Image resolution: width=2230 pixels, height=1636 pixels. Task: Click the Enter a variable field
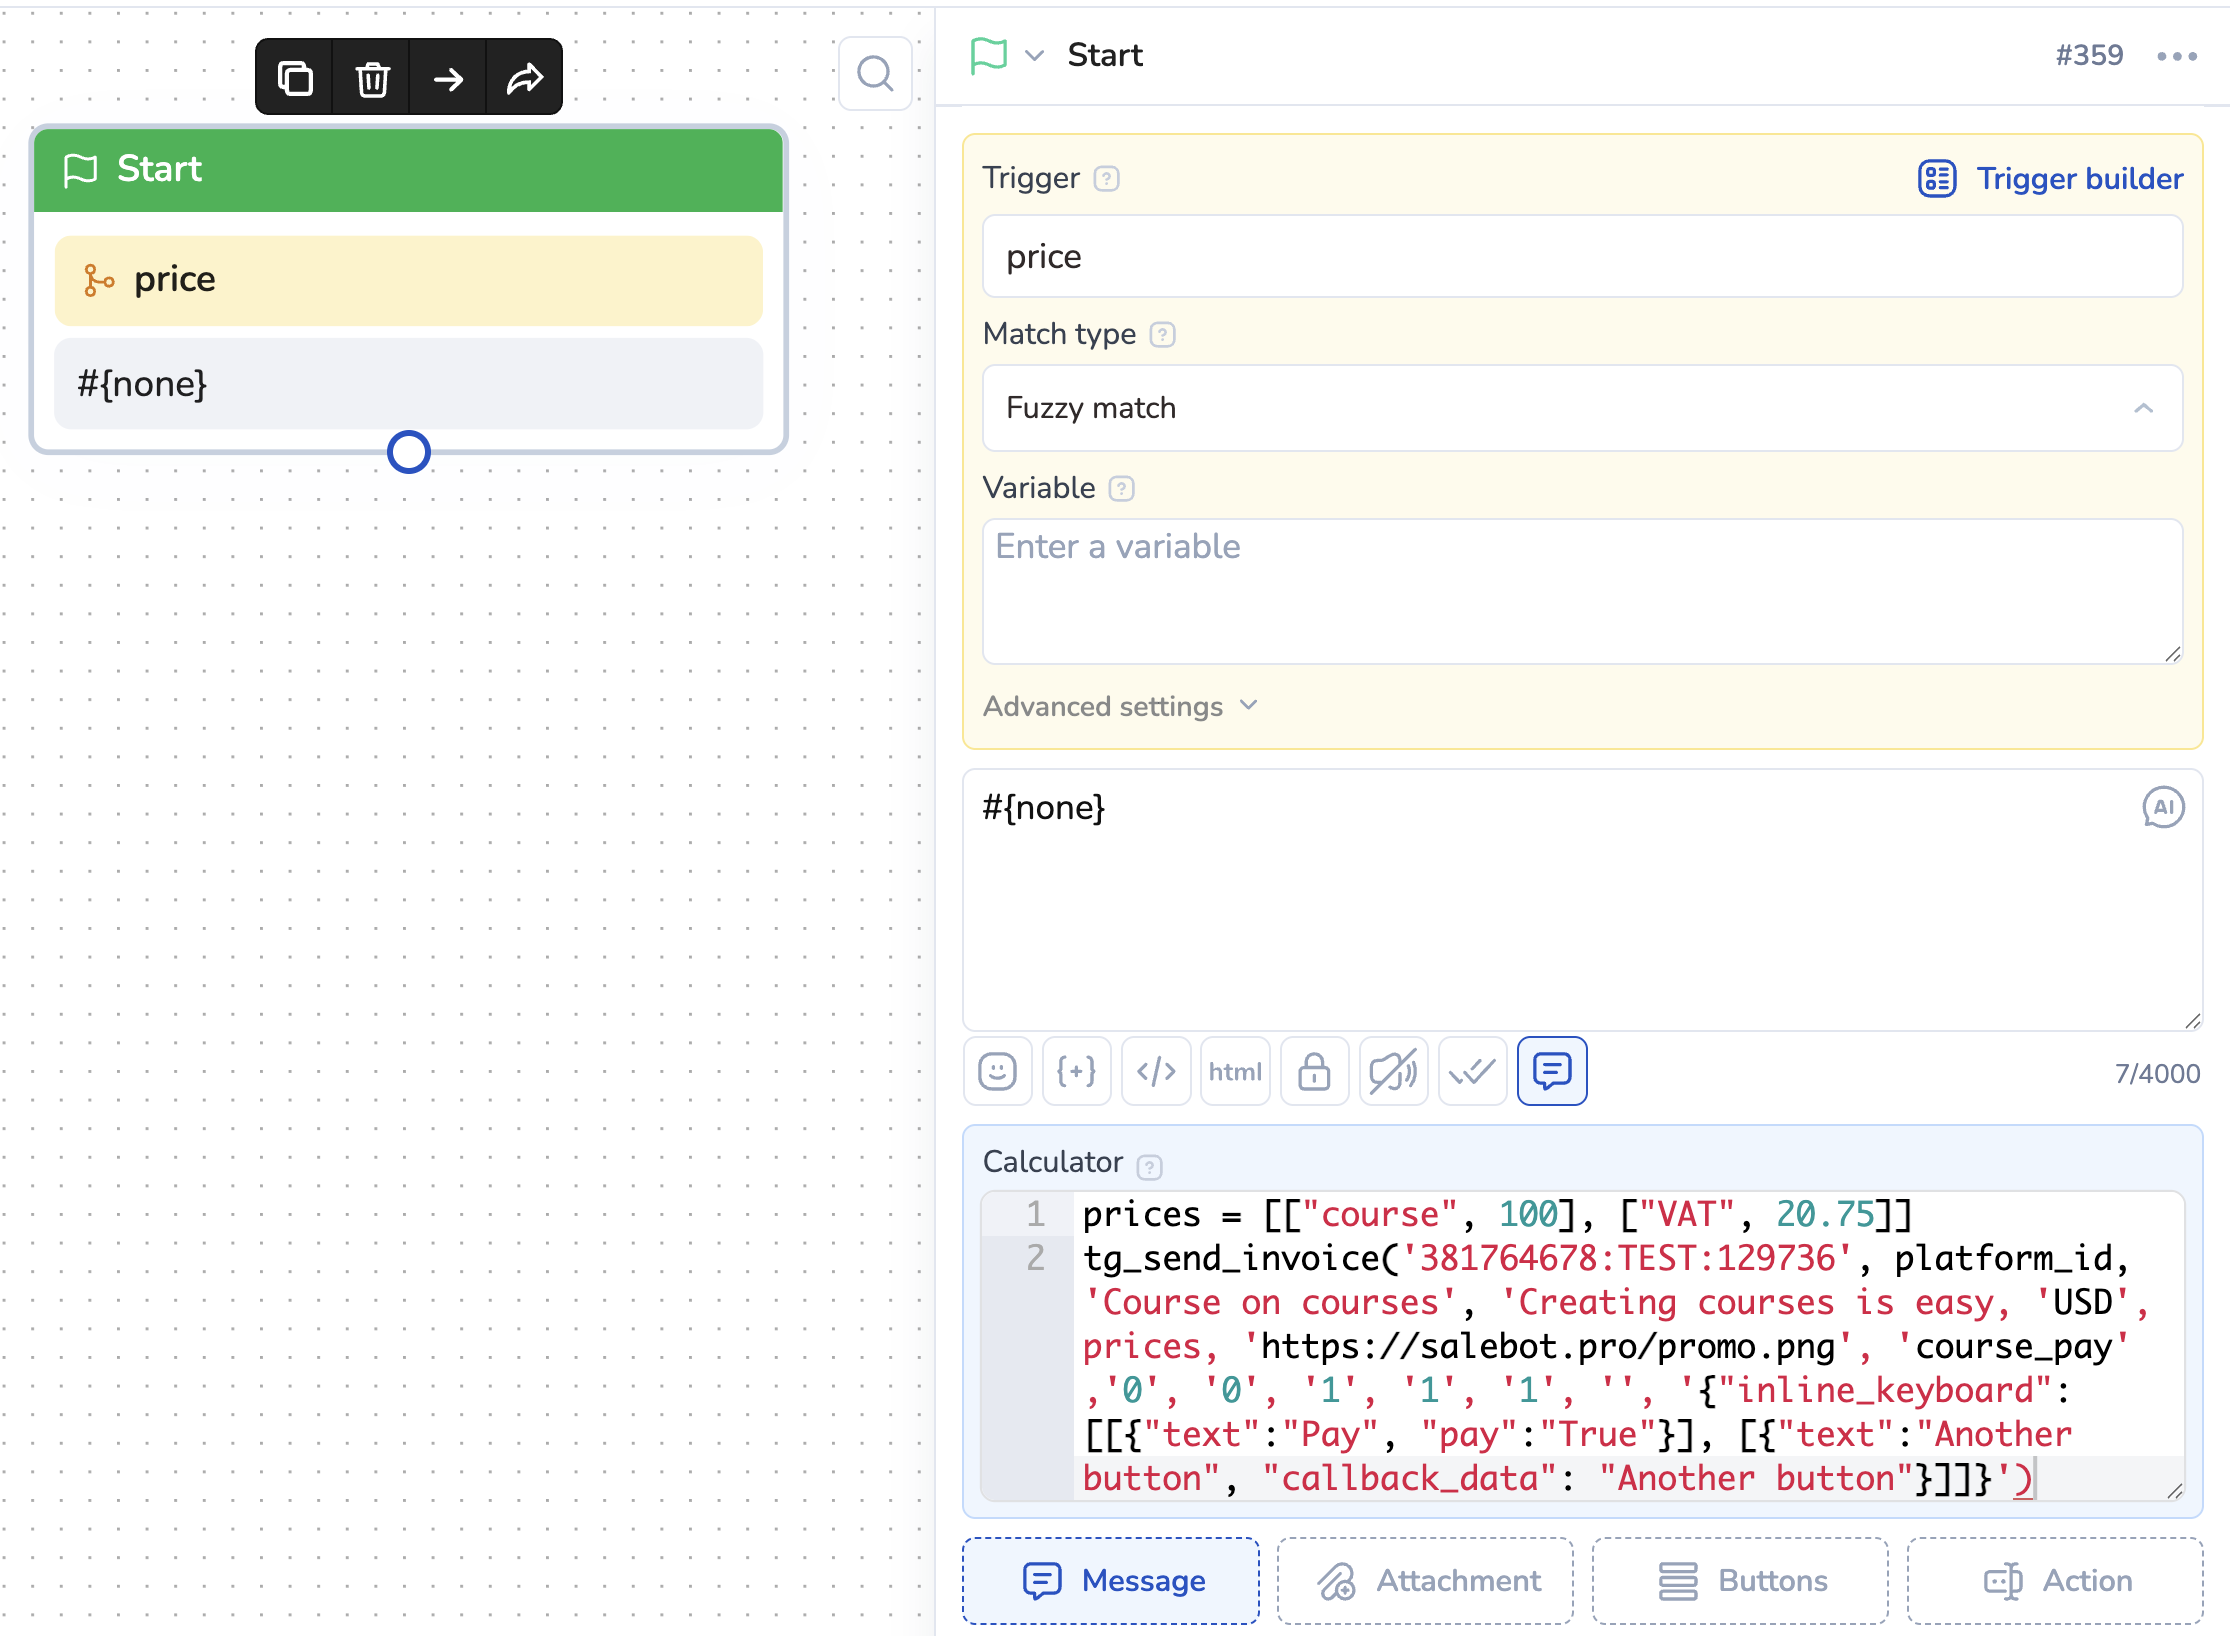pyautogui.click(x=1581, y=590)
